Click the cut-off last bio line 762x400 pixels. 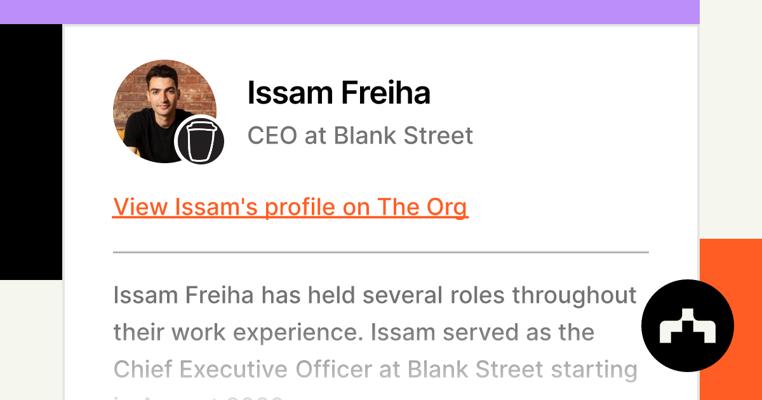pos(200,396)
